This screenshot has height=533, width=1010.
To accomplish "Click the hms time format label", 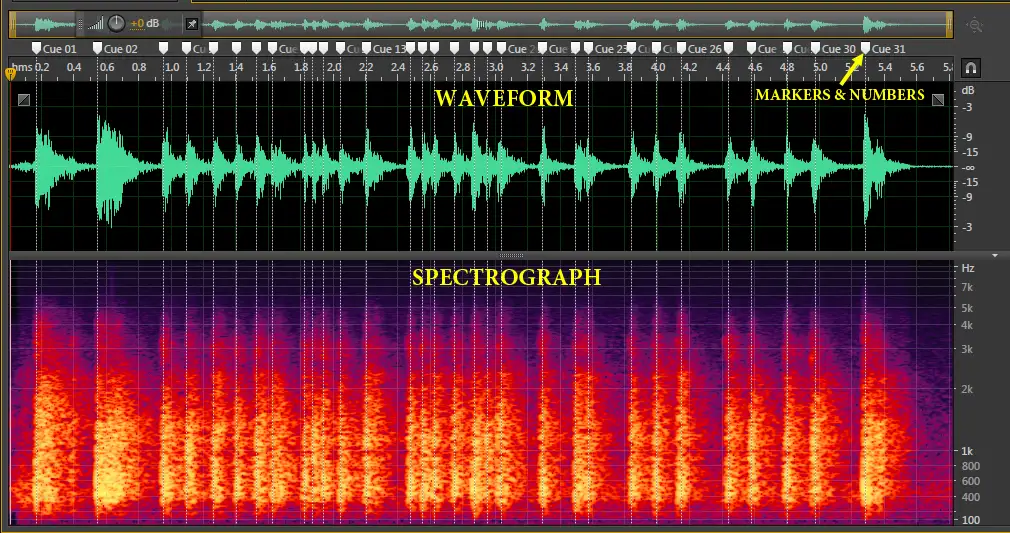I will 22,67.
